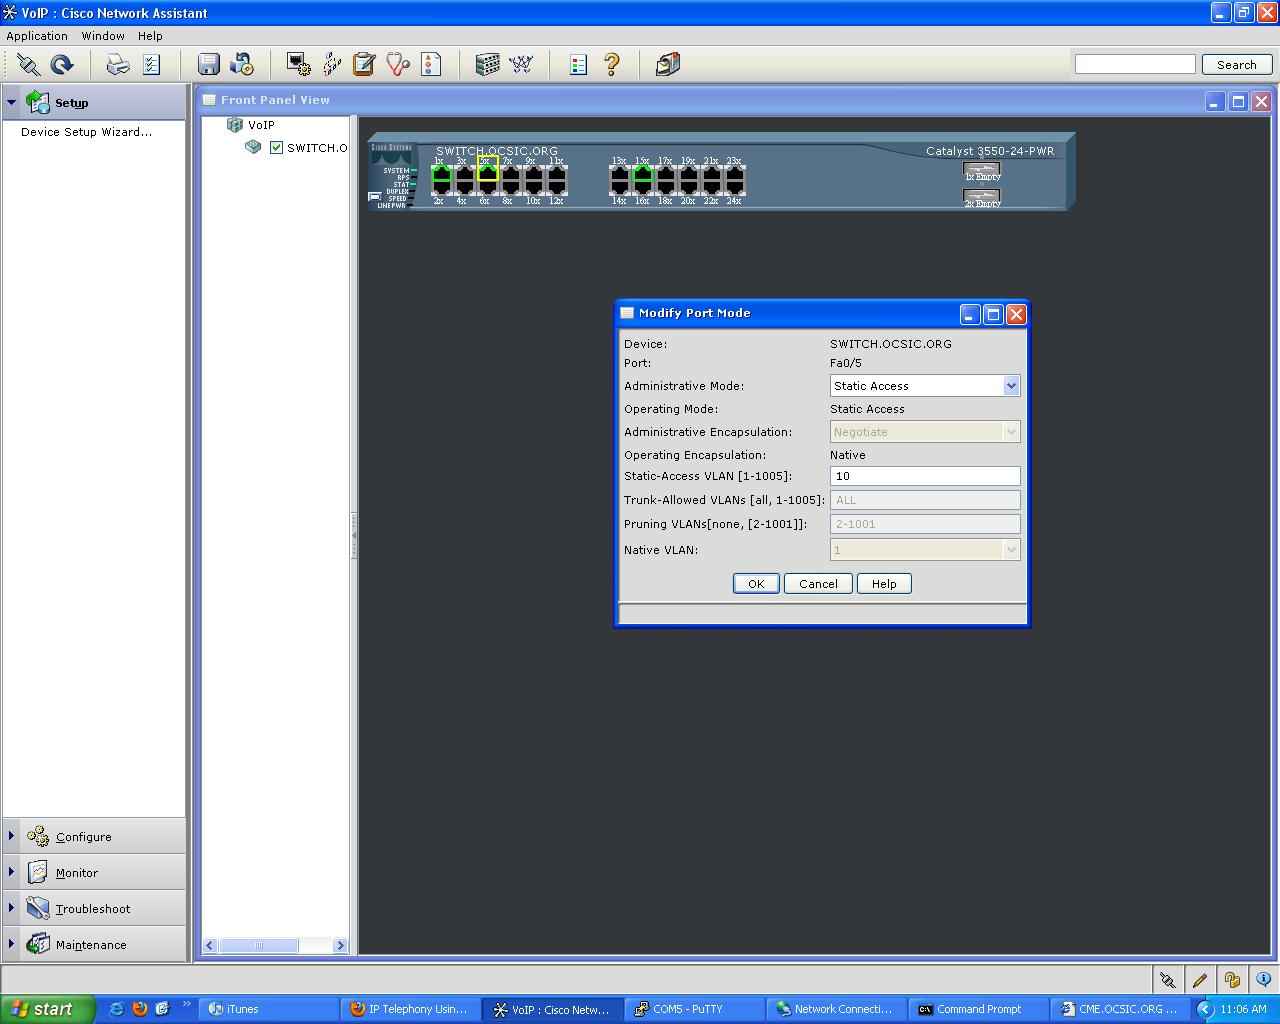Click Internet Explorer quick launch icon
This screenshot has width=1280, height=1024.
coord(116,1009)
